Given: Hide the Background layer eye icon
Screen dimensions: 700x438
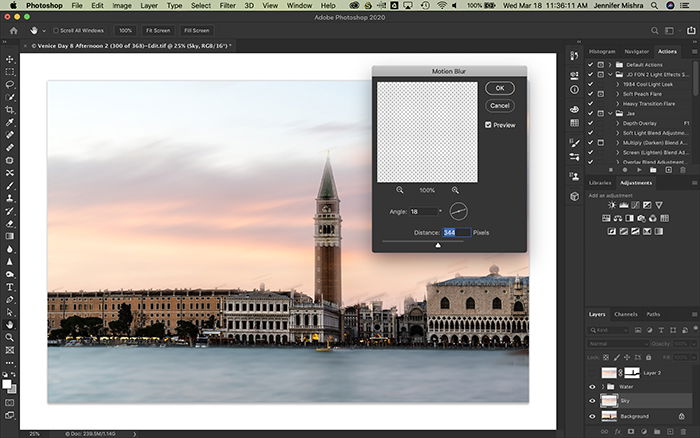Looking at the screenshot, I should click(592, 417).
